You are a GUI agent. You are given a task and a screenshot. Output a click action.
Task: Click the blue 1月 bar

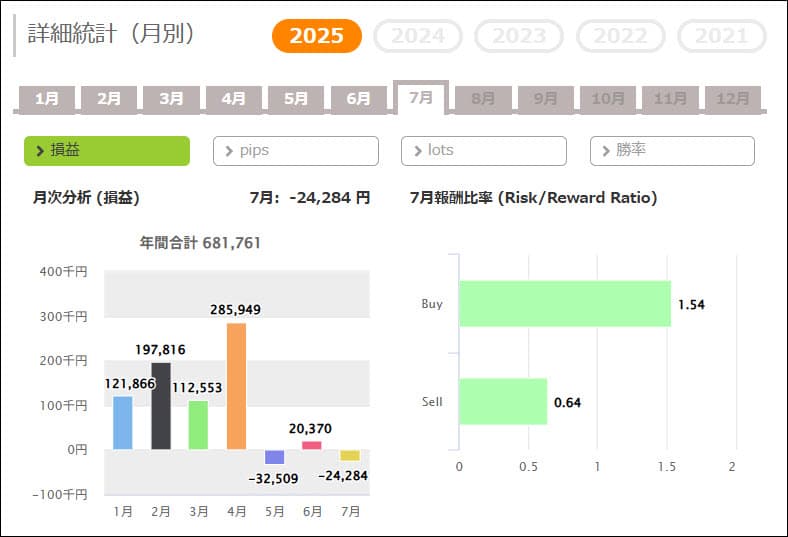coord(123,423)
